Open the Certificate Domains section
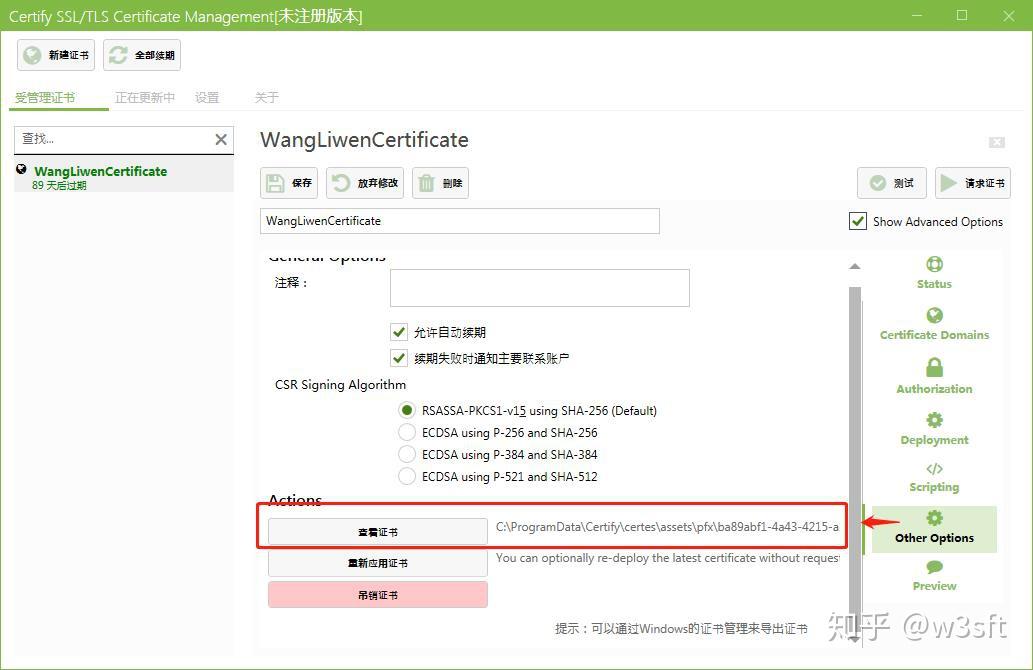Viewport: 1033px width, 670px height. tap(934, 323)
